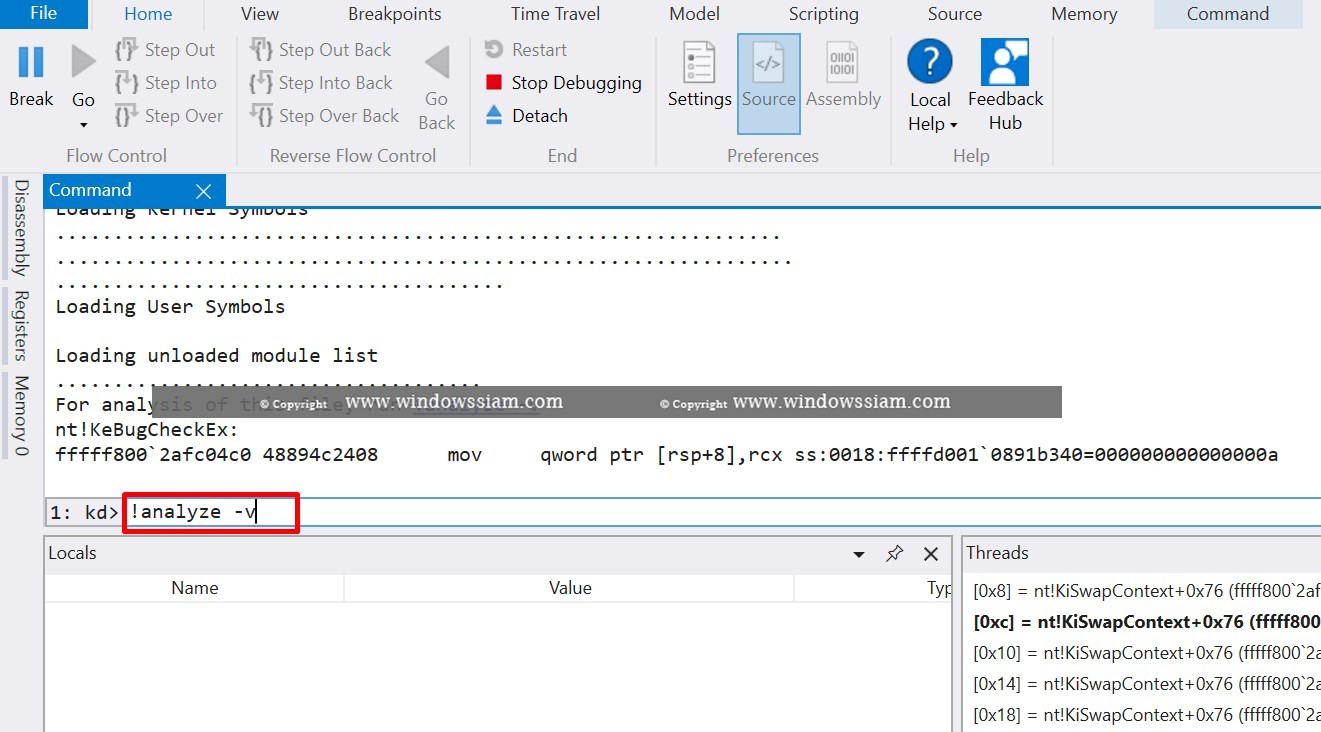Open the Locals panel options dropdown

point(859,554)
